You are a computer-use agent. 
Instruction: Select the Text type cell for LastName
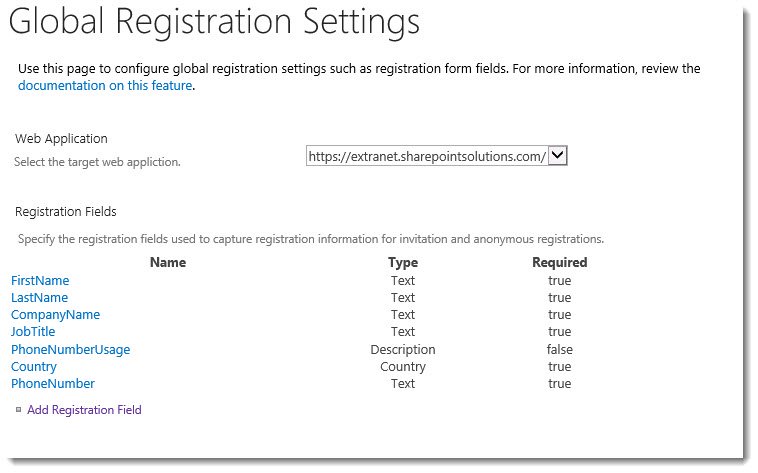point(403,297)
